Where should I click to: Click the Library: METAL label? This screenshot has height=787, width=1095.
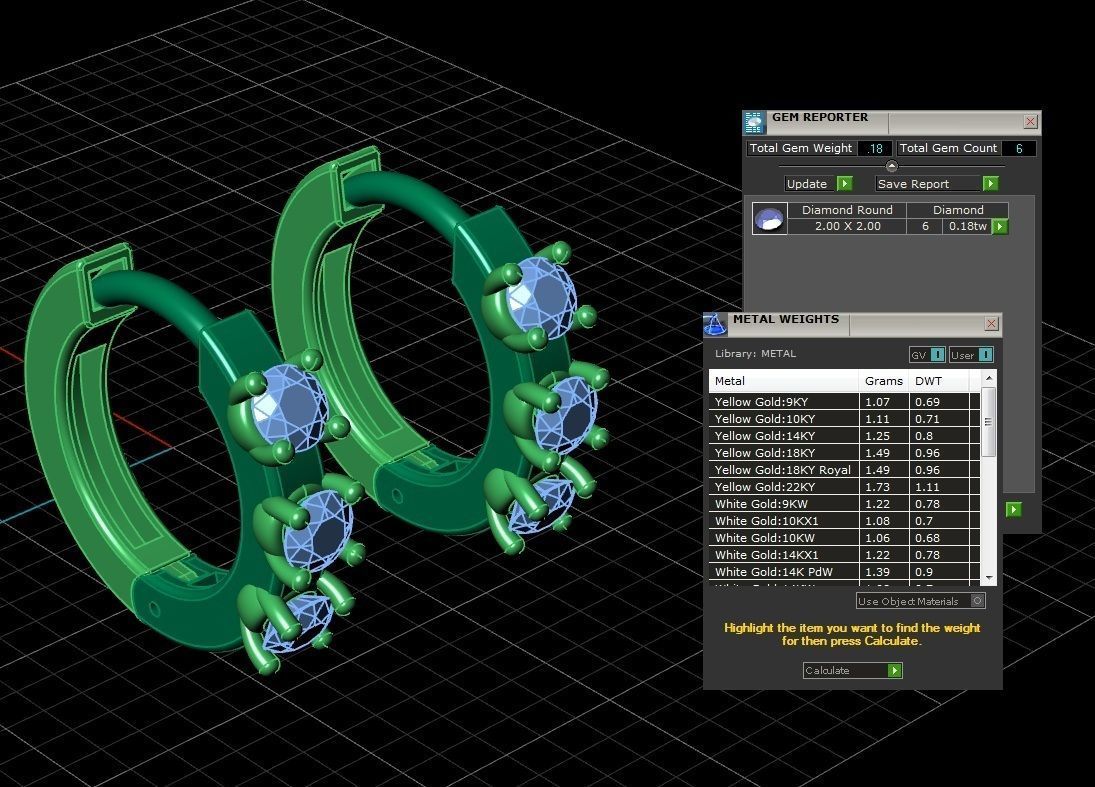coord(755,353)
